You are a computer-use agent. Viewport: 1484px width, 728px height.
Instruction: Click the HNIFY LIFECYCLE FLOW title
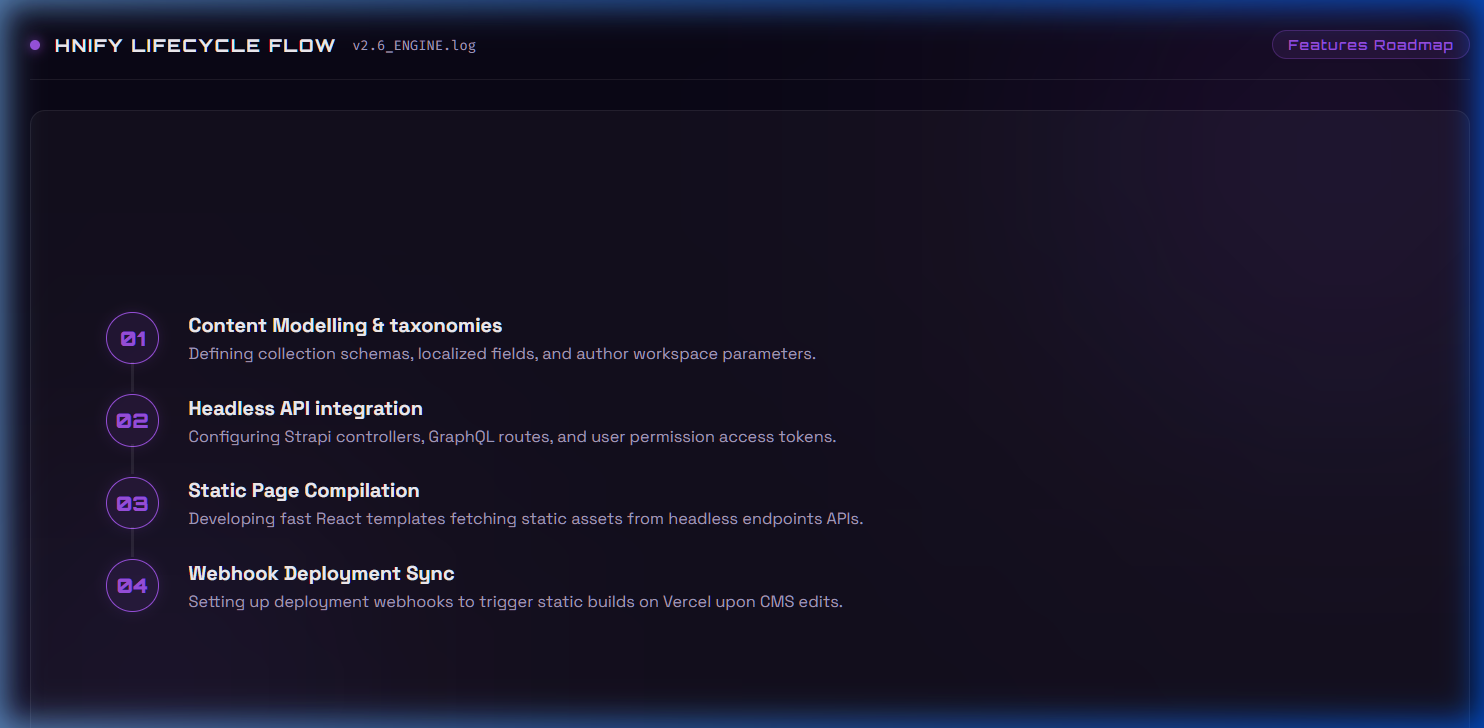click(195, 46)
